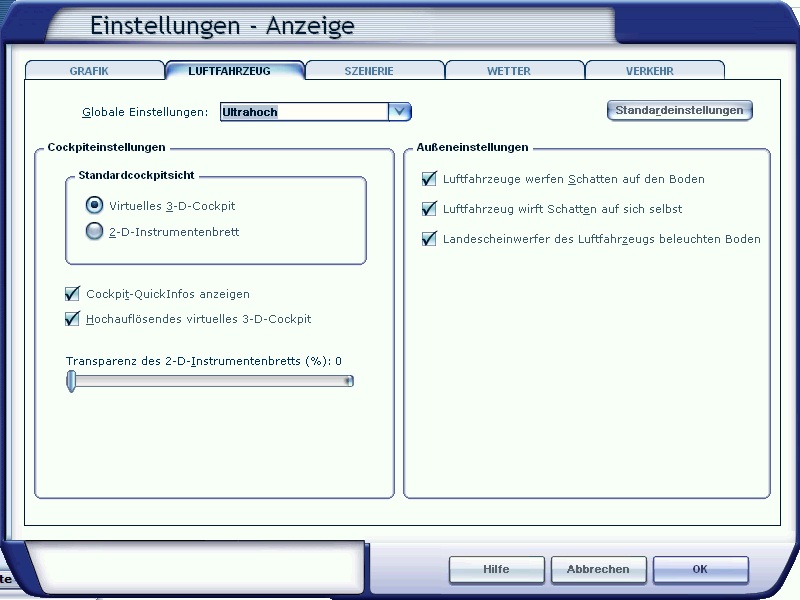This screenshot has height=600, width=800.
Task: Toggle Hochauflösendes virtuelles 3-D-Cockpit
Action: (71, 318)
